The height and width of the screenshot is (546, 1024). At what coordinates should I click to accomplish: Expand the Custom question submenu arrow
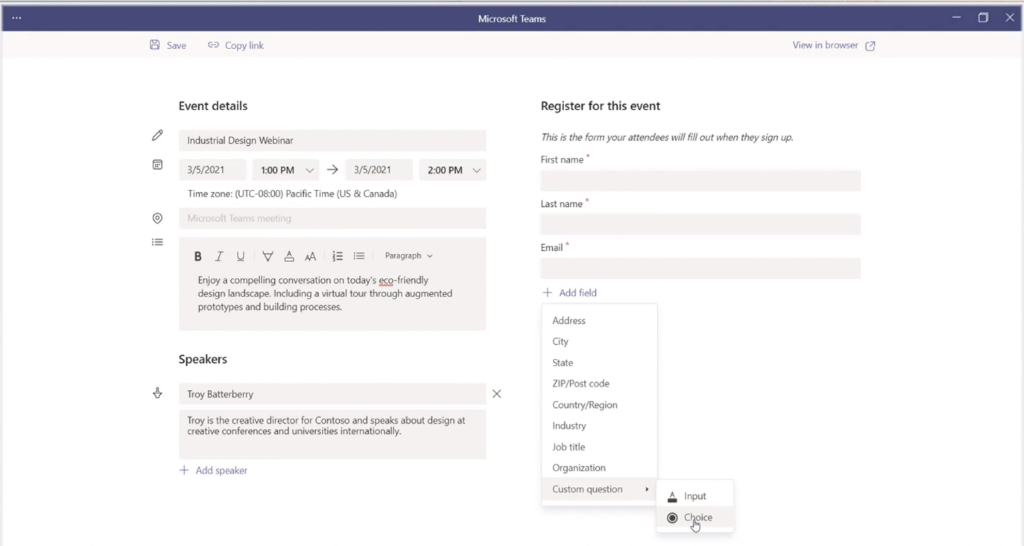[x=647, y=489]
